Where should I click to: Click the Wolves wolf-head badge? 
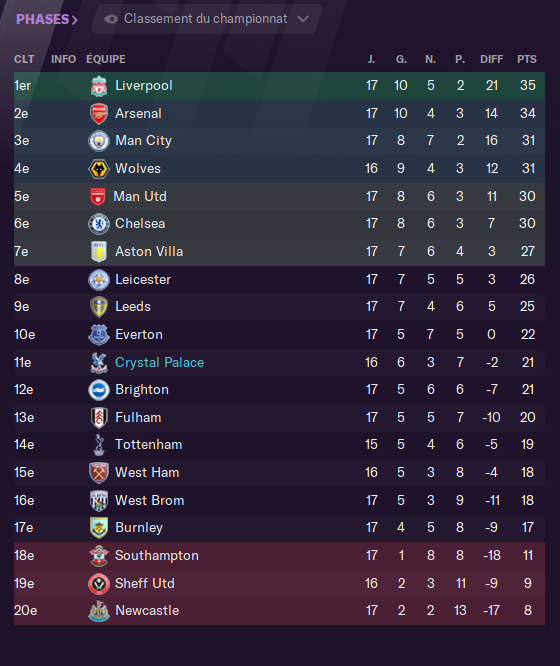(x=99, y=169)
